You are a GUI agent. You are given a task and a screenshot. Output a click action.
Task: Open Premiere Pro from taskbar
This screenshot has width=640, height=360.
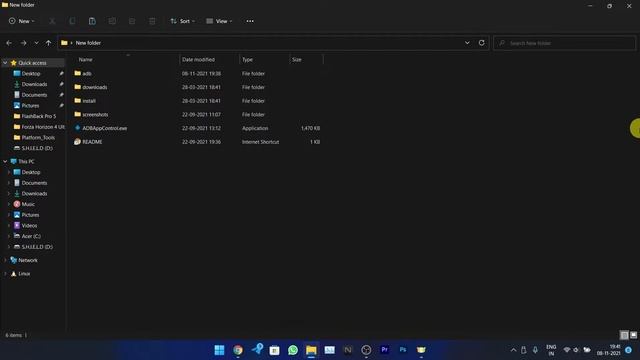[384, 350]
